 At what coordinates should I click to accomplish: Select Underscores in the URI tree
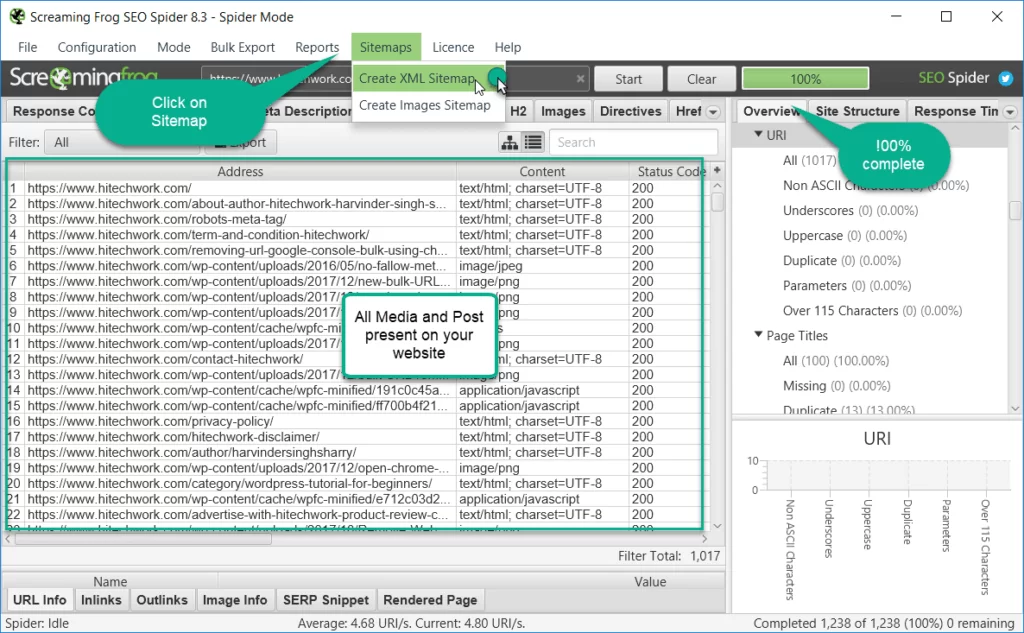[850, 210]
